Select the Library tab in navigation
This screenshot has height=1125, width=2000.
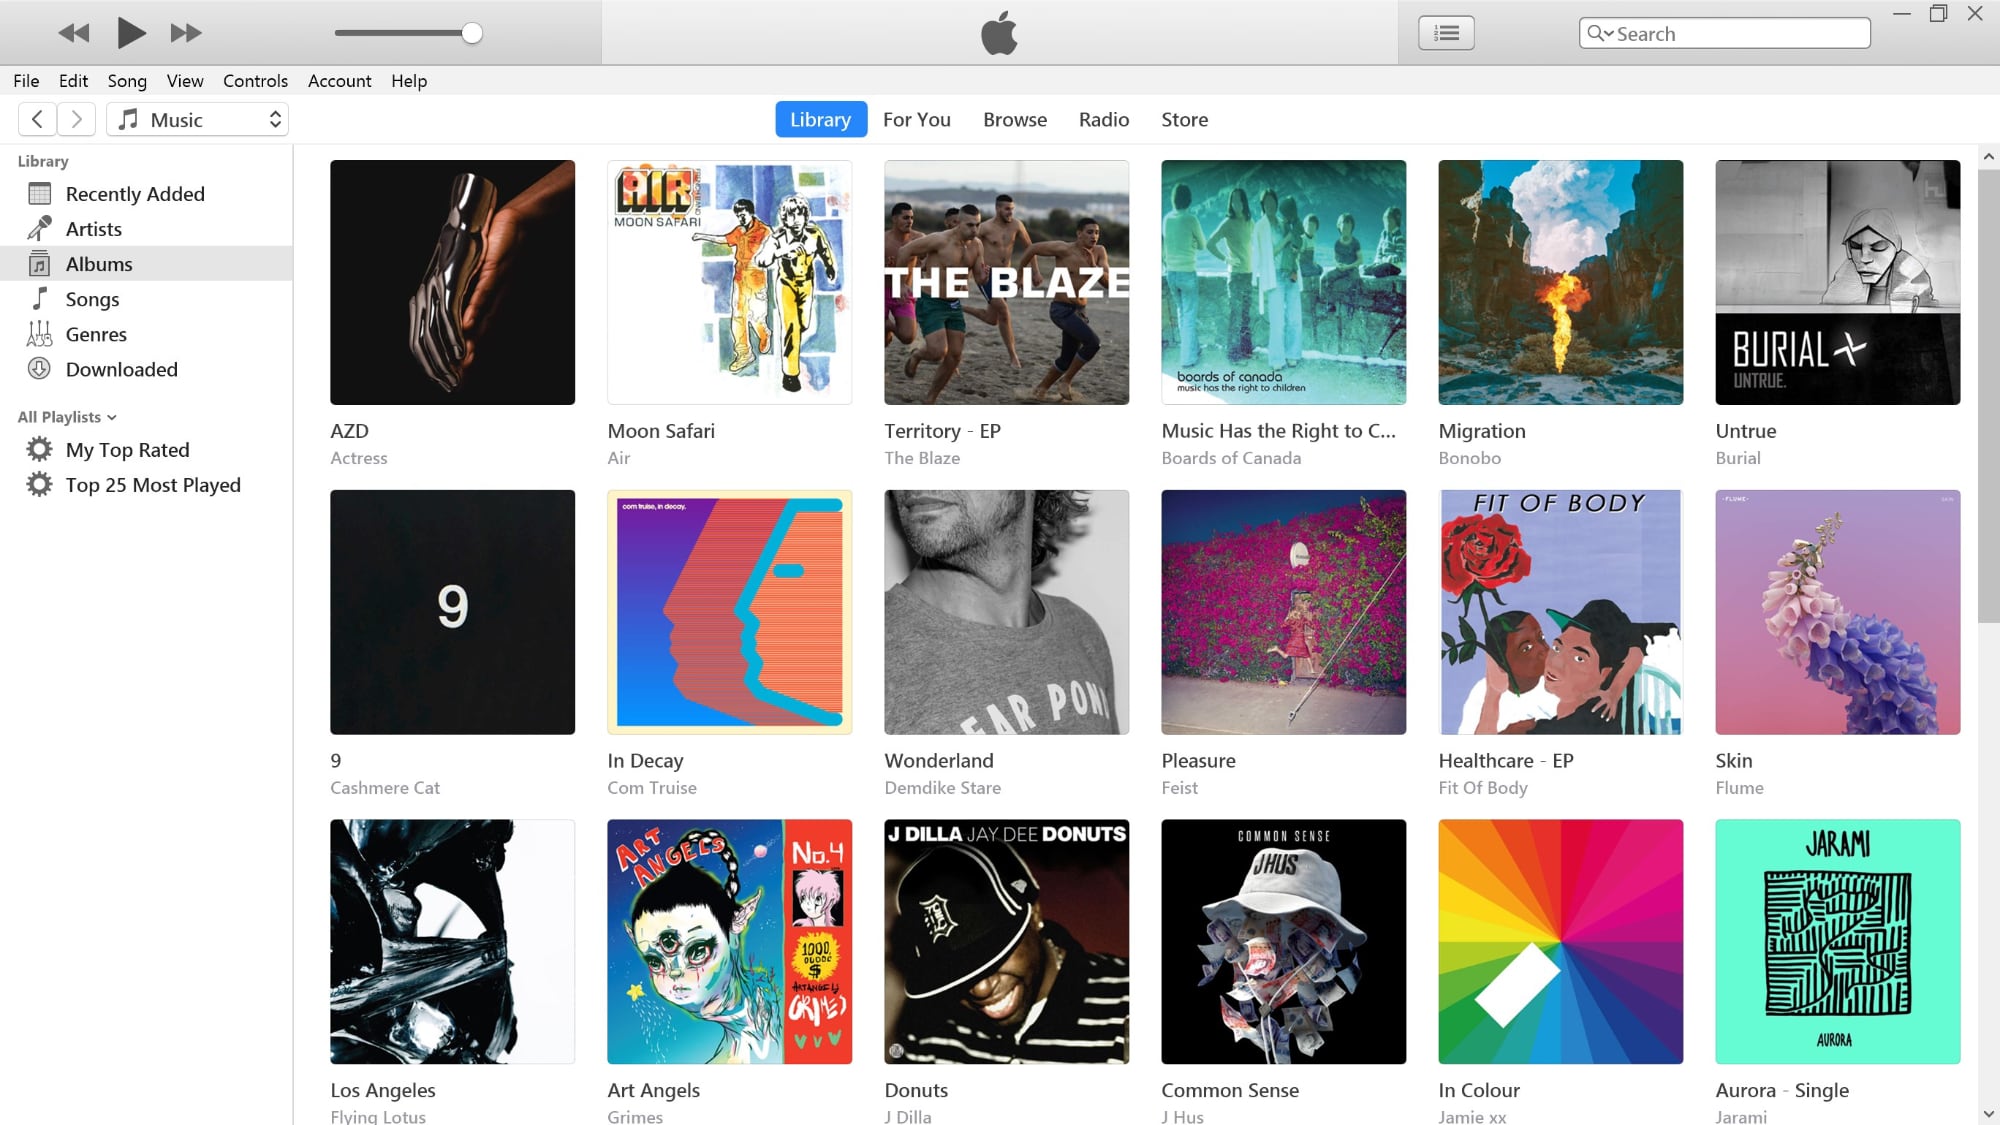pos(821,120)
